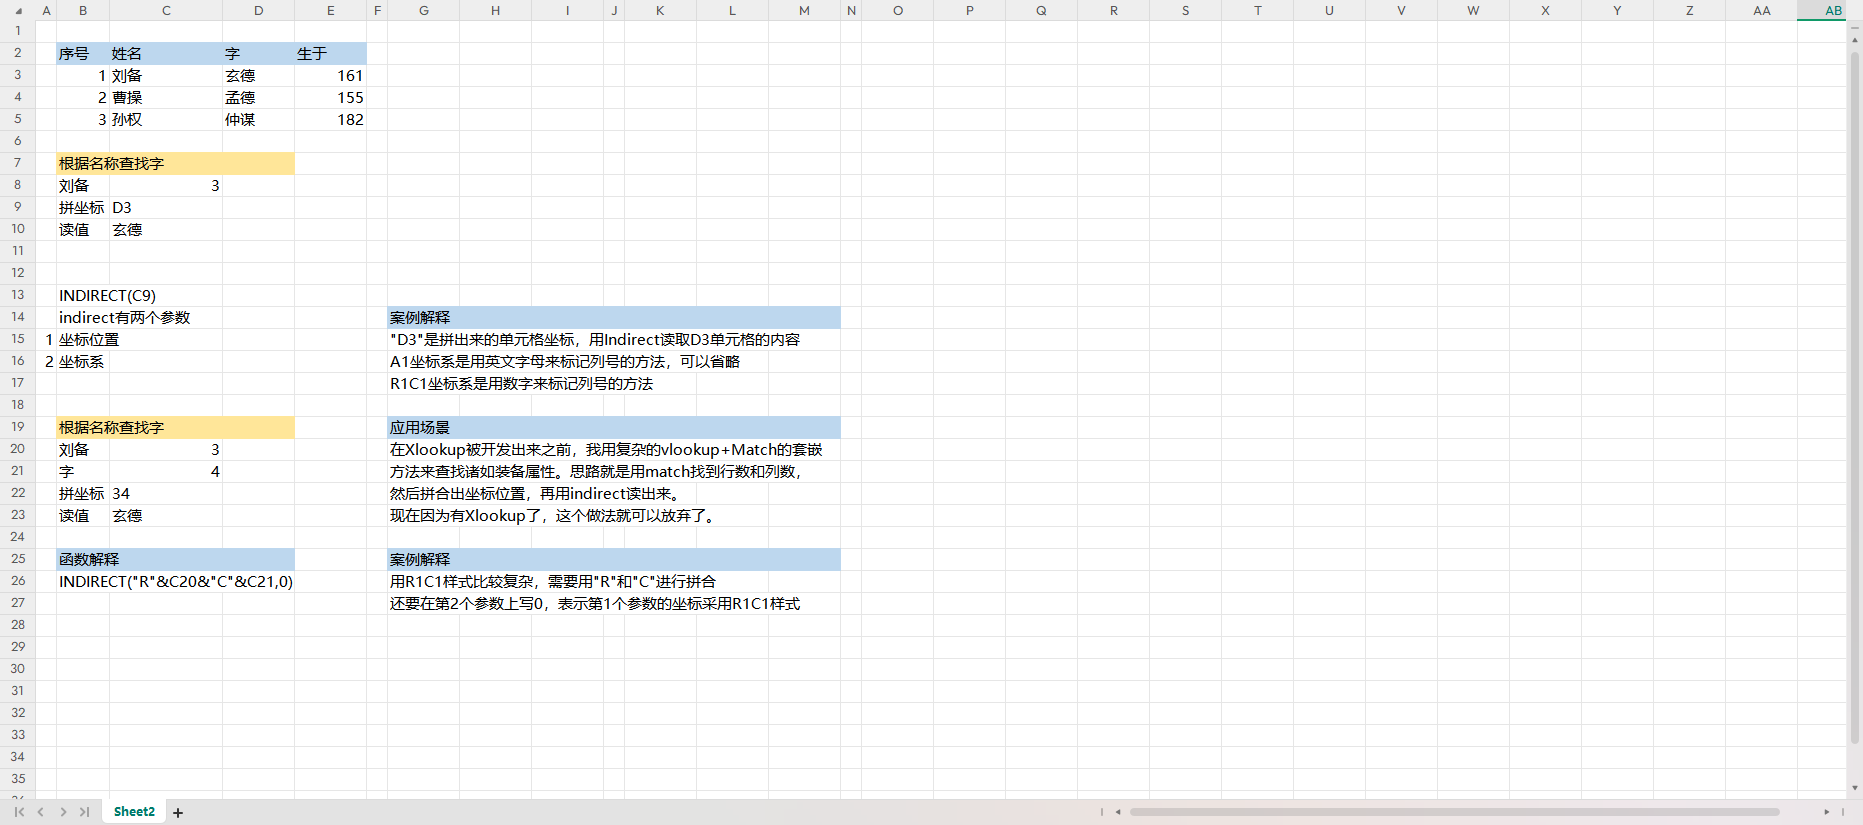Open the Sheet2 tab

click(x=134, y=812)
